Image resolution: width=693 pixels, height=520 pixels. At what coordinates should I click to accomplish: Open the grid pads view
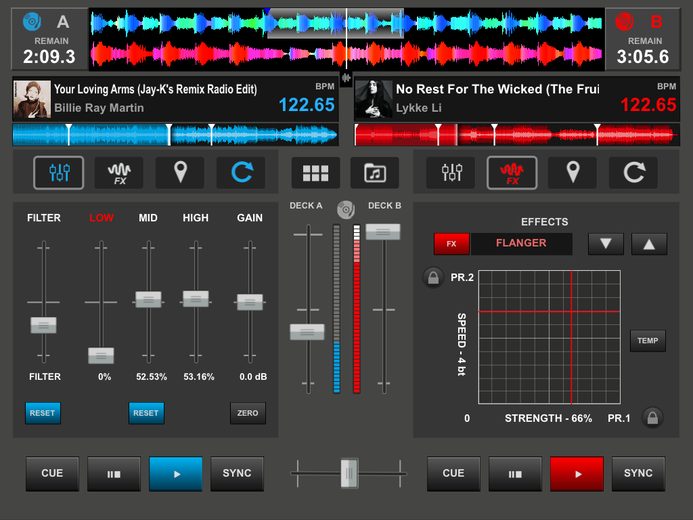click(316, 173)
